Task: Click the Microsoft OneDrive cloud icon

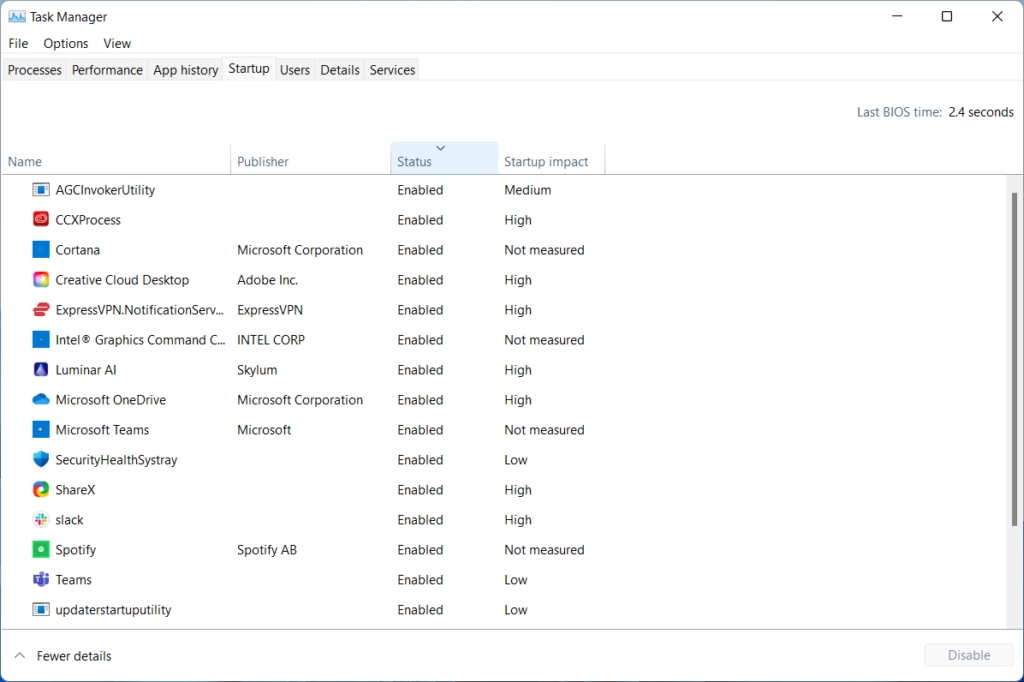Action: (x=40, y=400)
